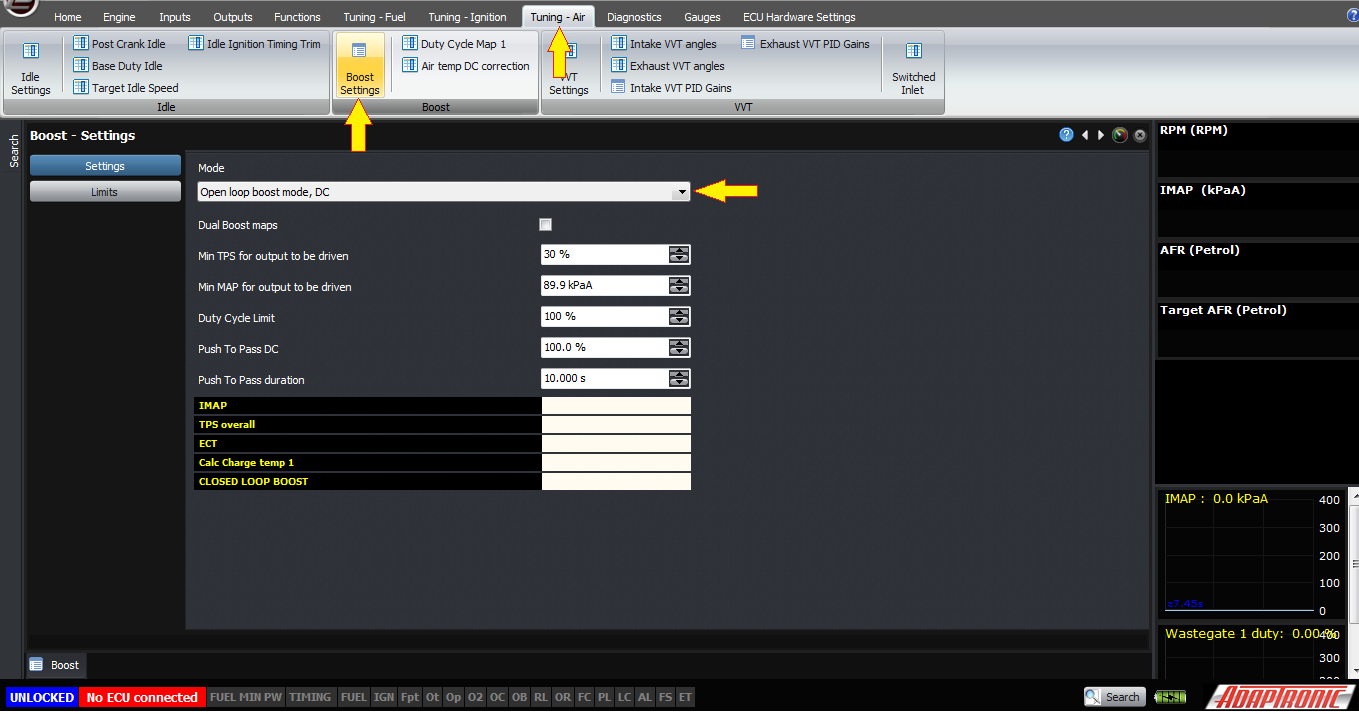Screen dimensions: 1359x714
Task: Switch to the Inputs tab
Action: pyautogui.click(x=175, y=17)
